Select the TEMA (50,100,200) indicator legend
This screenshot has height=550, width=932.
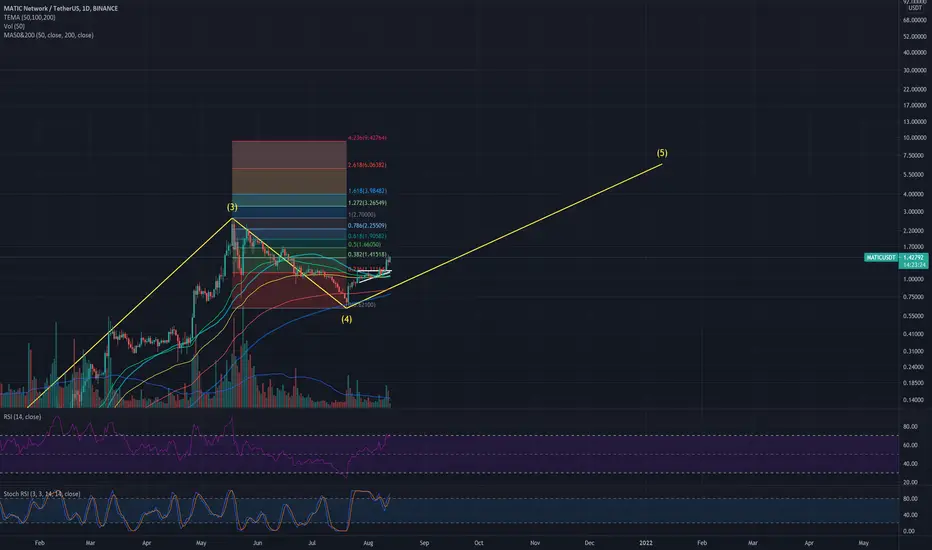tap(29, 17)
